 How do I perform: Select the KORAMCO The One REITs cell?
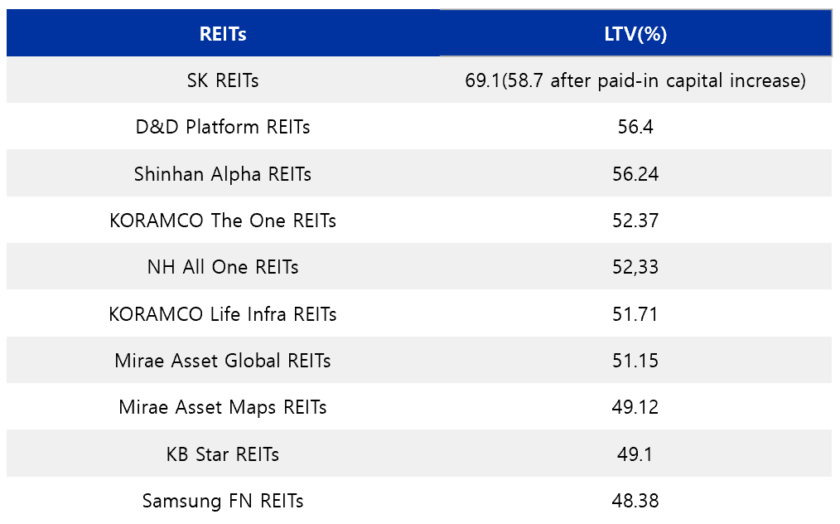point(223,220)
